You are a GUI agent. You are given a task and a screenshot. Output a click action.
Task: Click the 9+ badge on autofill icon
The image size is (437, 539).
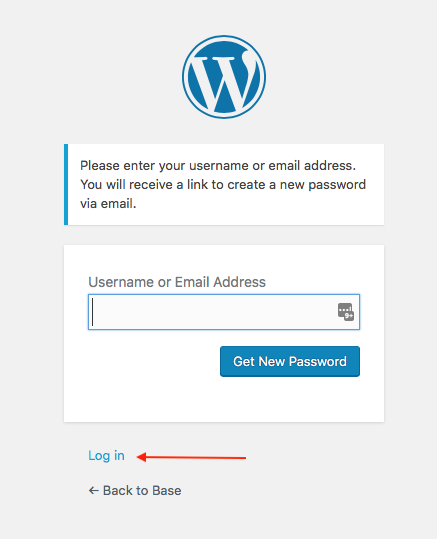[x=349, y=316]
